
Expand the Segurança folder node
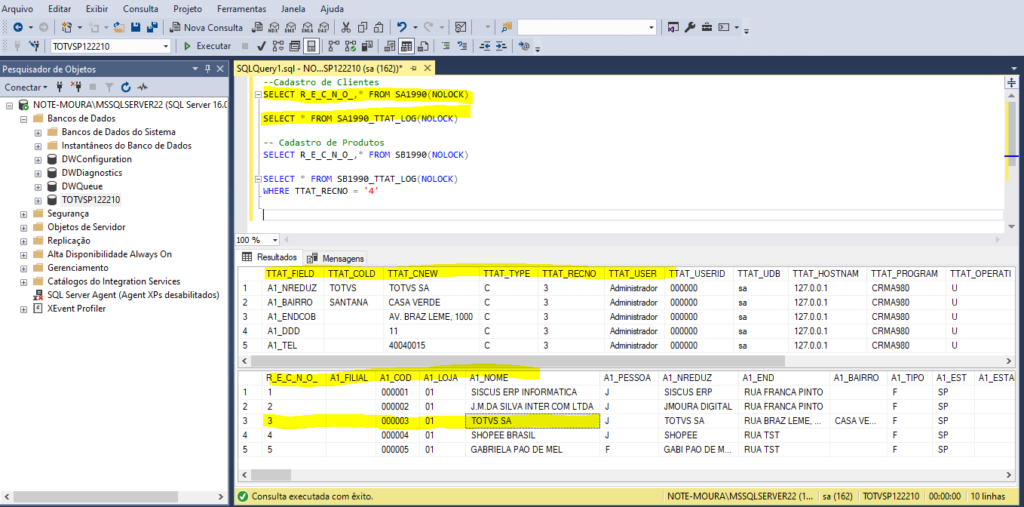coord(24,213)
